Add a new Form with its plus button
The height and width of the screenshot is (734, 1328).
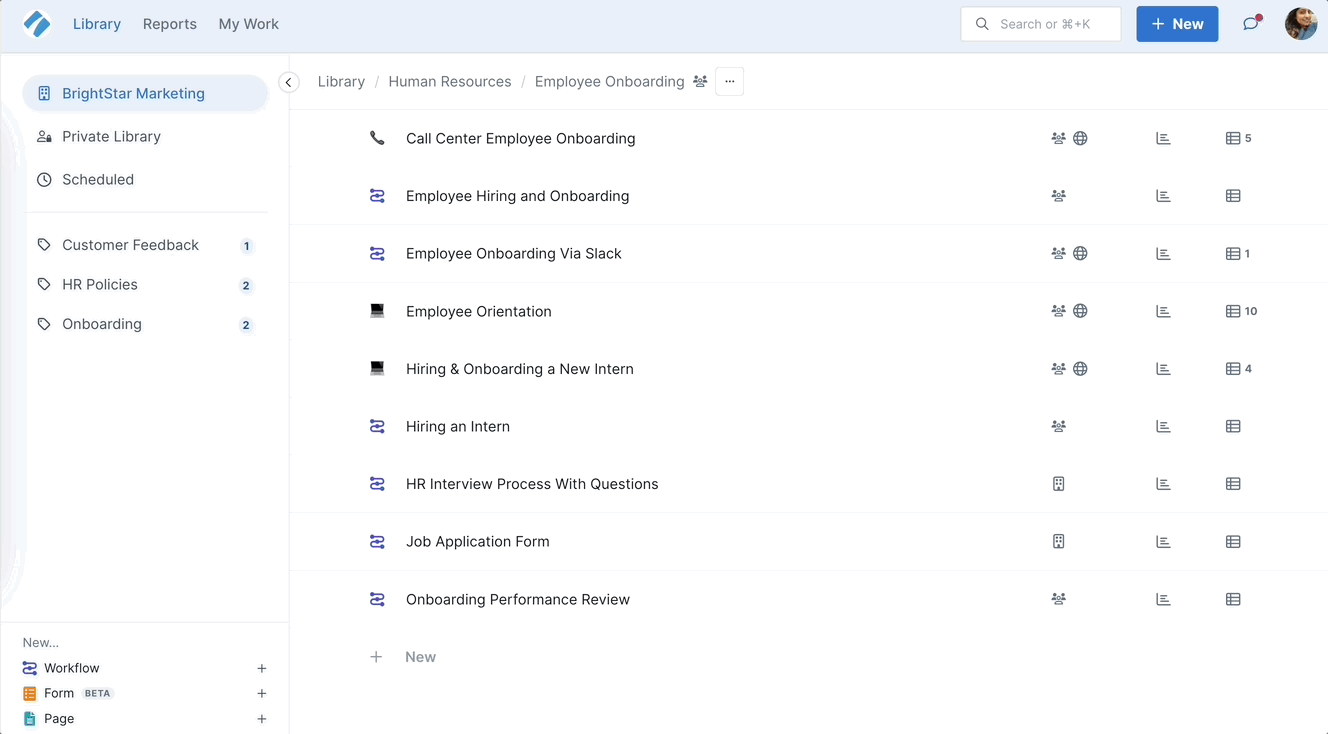(262, 693)
